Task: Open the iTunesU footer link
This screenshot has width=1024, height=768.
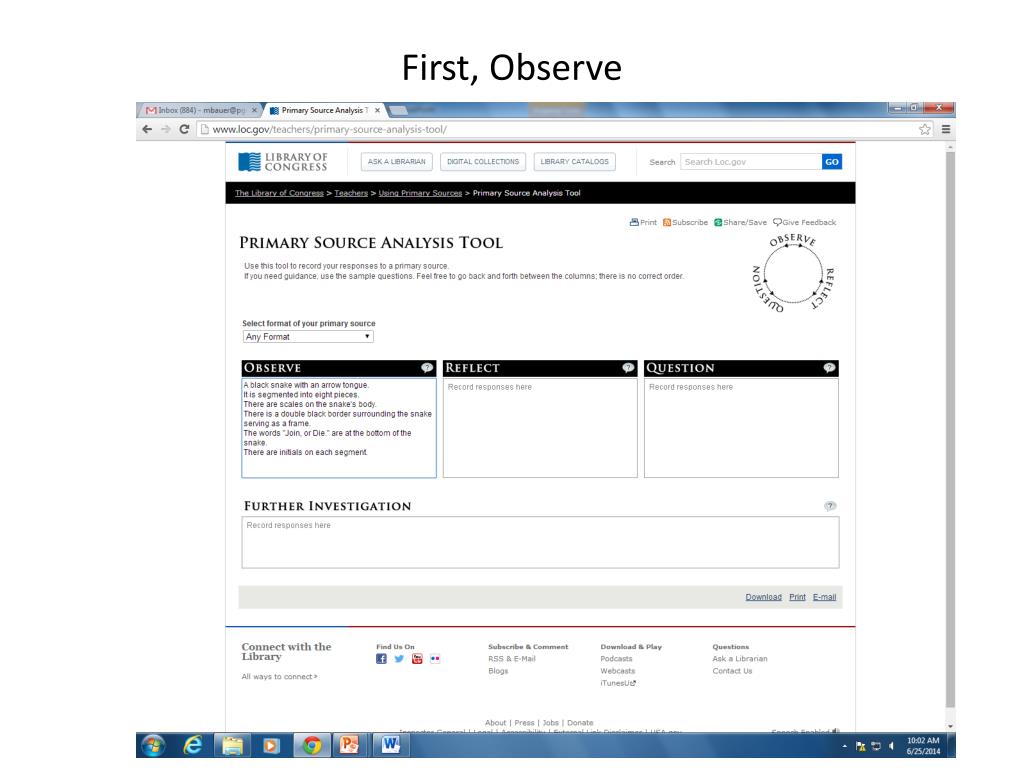Action: pyautogui.click(x=618, y=683)
